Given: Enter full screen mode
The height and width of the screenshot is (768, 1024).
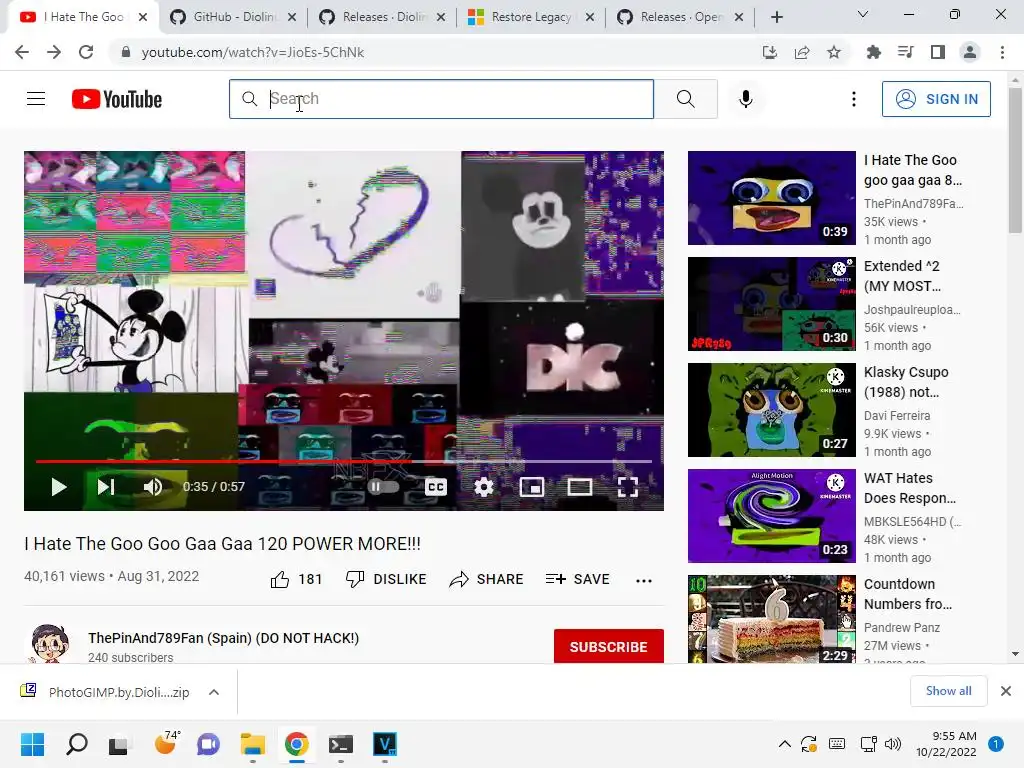Looking at the screenshot, I should (628, 487).
